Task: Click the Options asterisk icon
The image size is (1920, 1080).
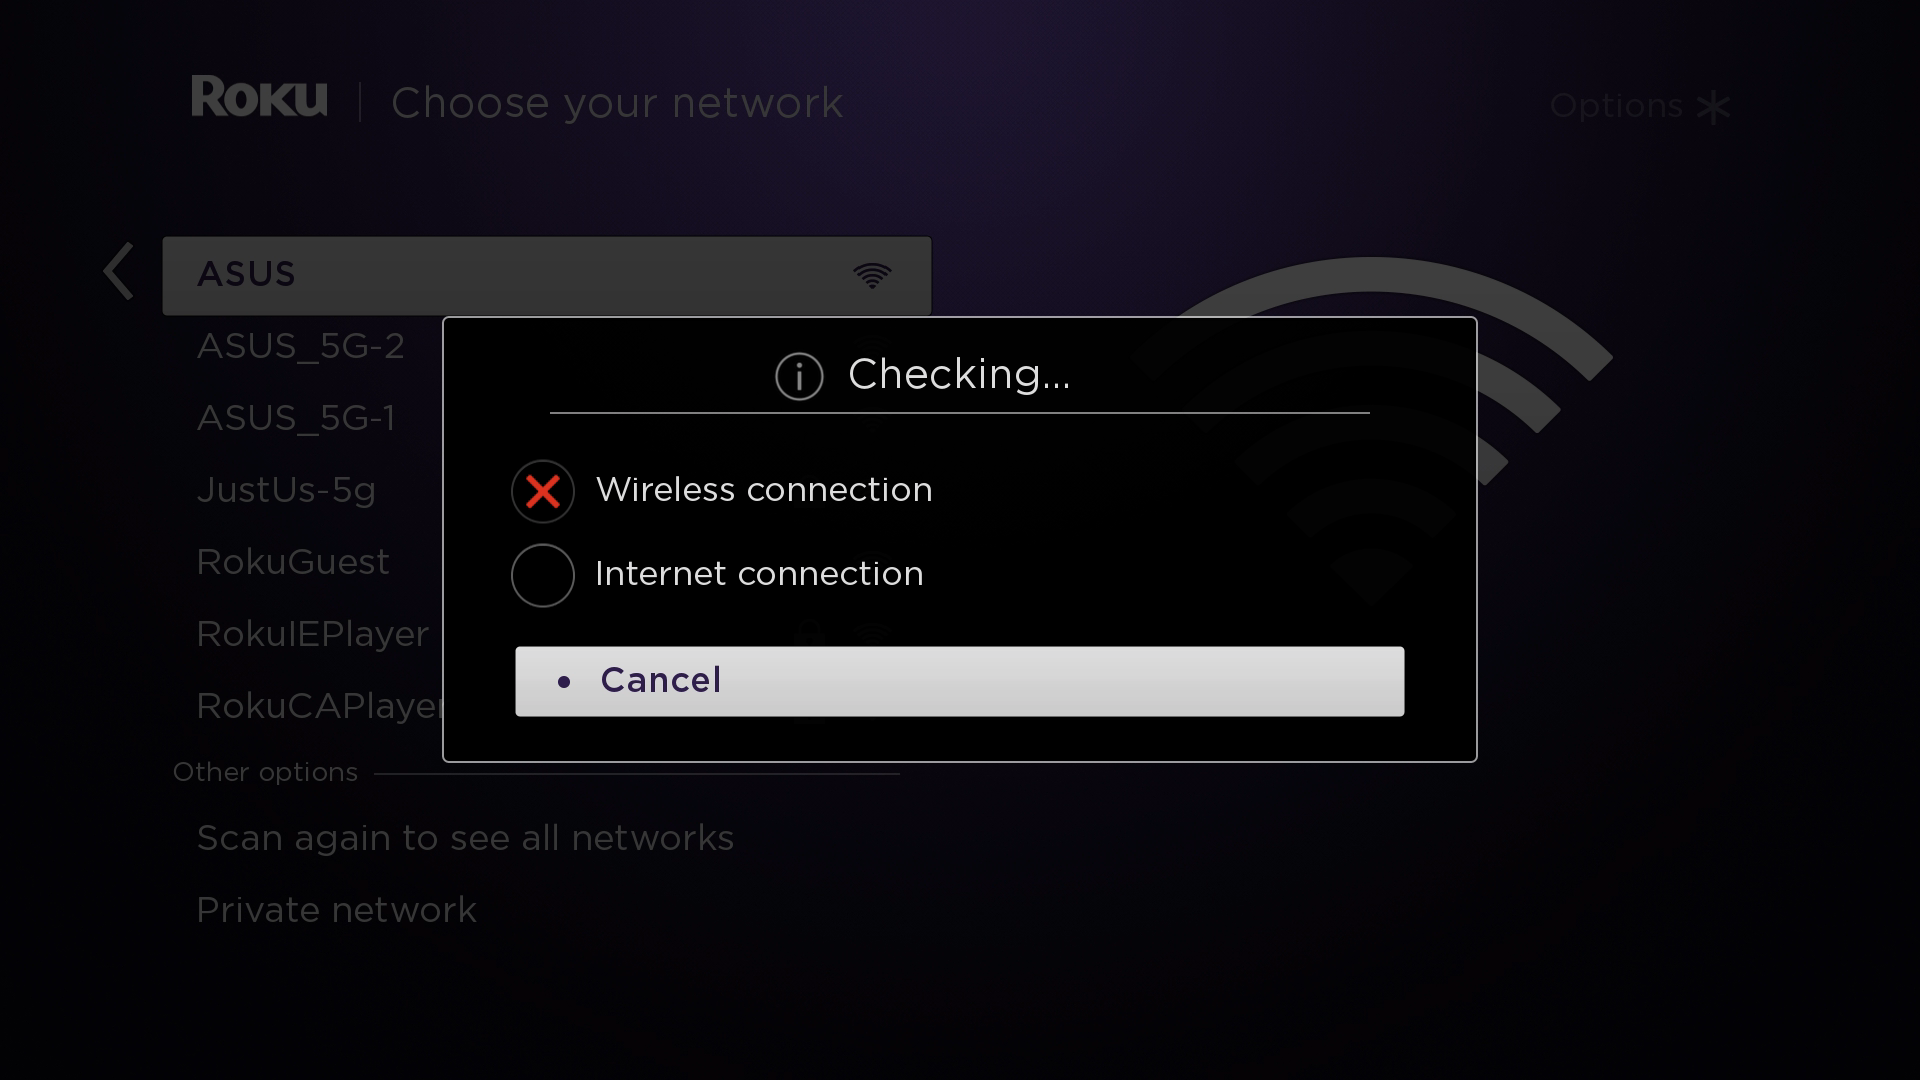Action: click(x=1714, y=107)
